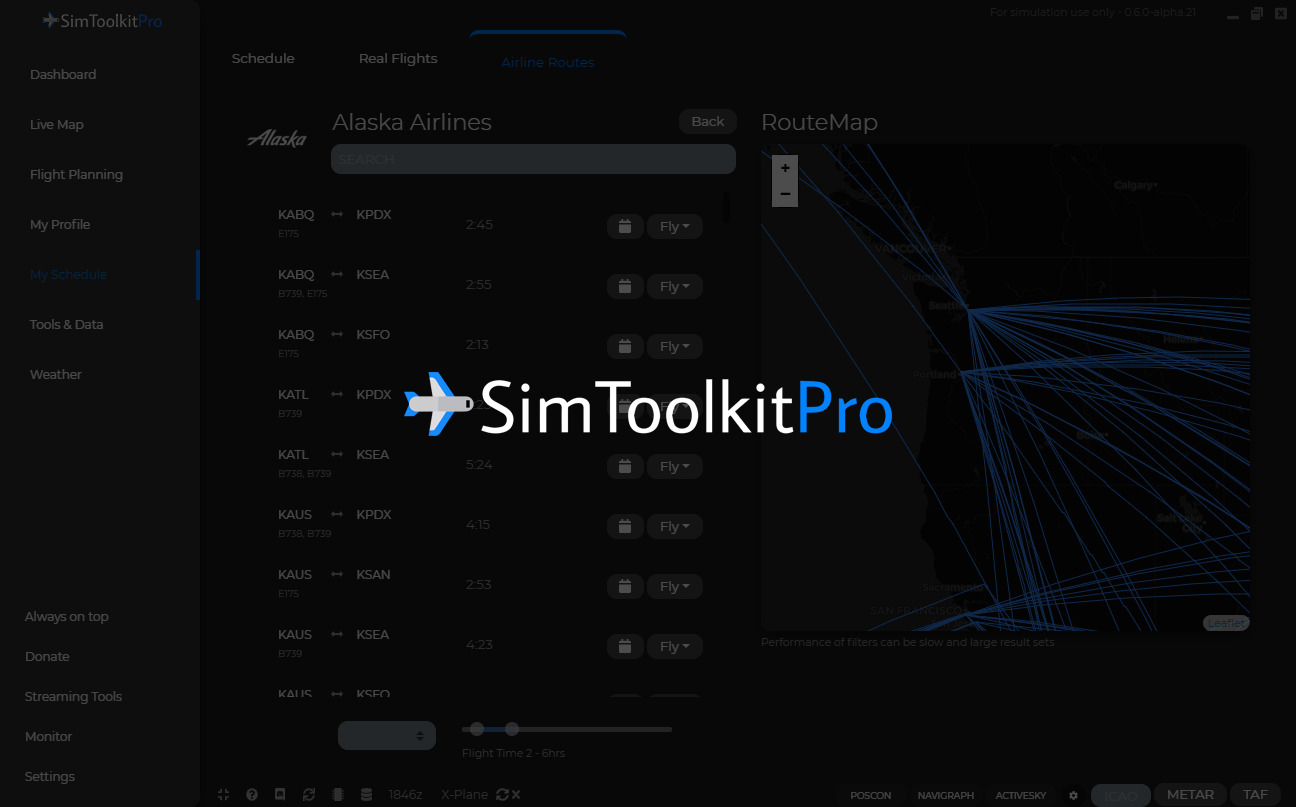Image resolution: width=1296 pixels, height=807 pixels.
Task: Switch to the Schedule tab
Action: [263, 58]
